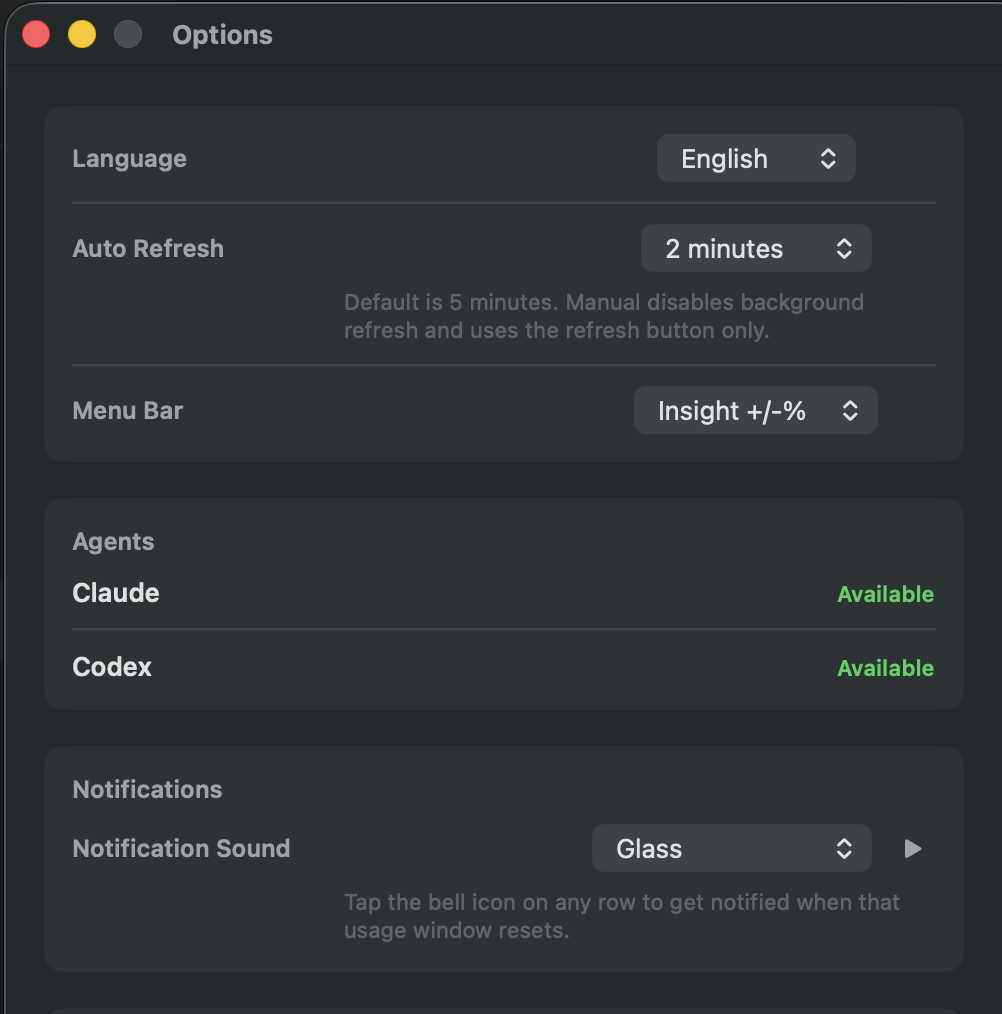Click the play triangle beside the sound picker

[911, 848]
